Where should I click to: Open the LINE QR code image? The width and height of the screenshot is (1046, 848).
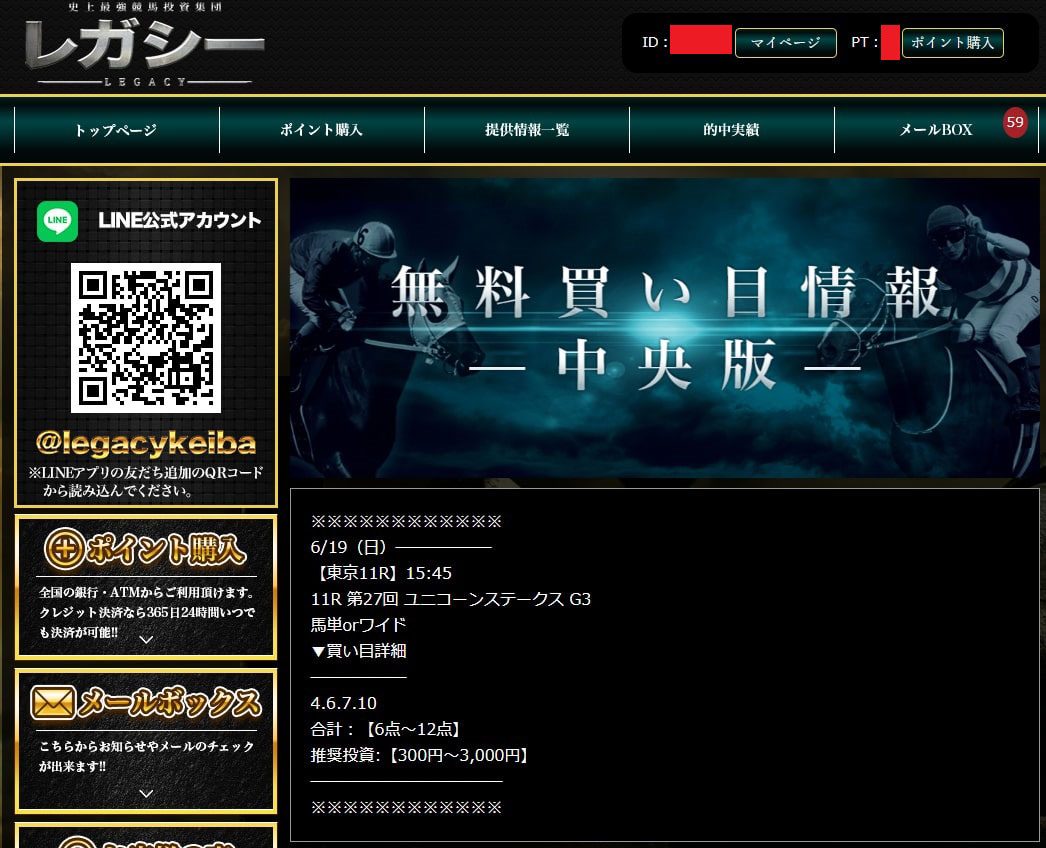tap(146, 337)
